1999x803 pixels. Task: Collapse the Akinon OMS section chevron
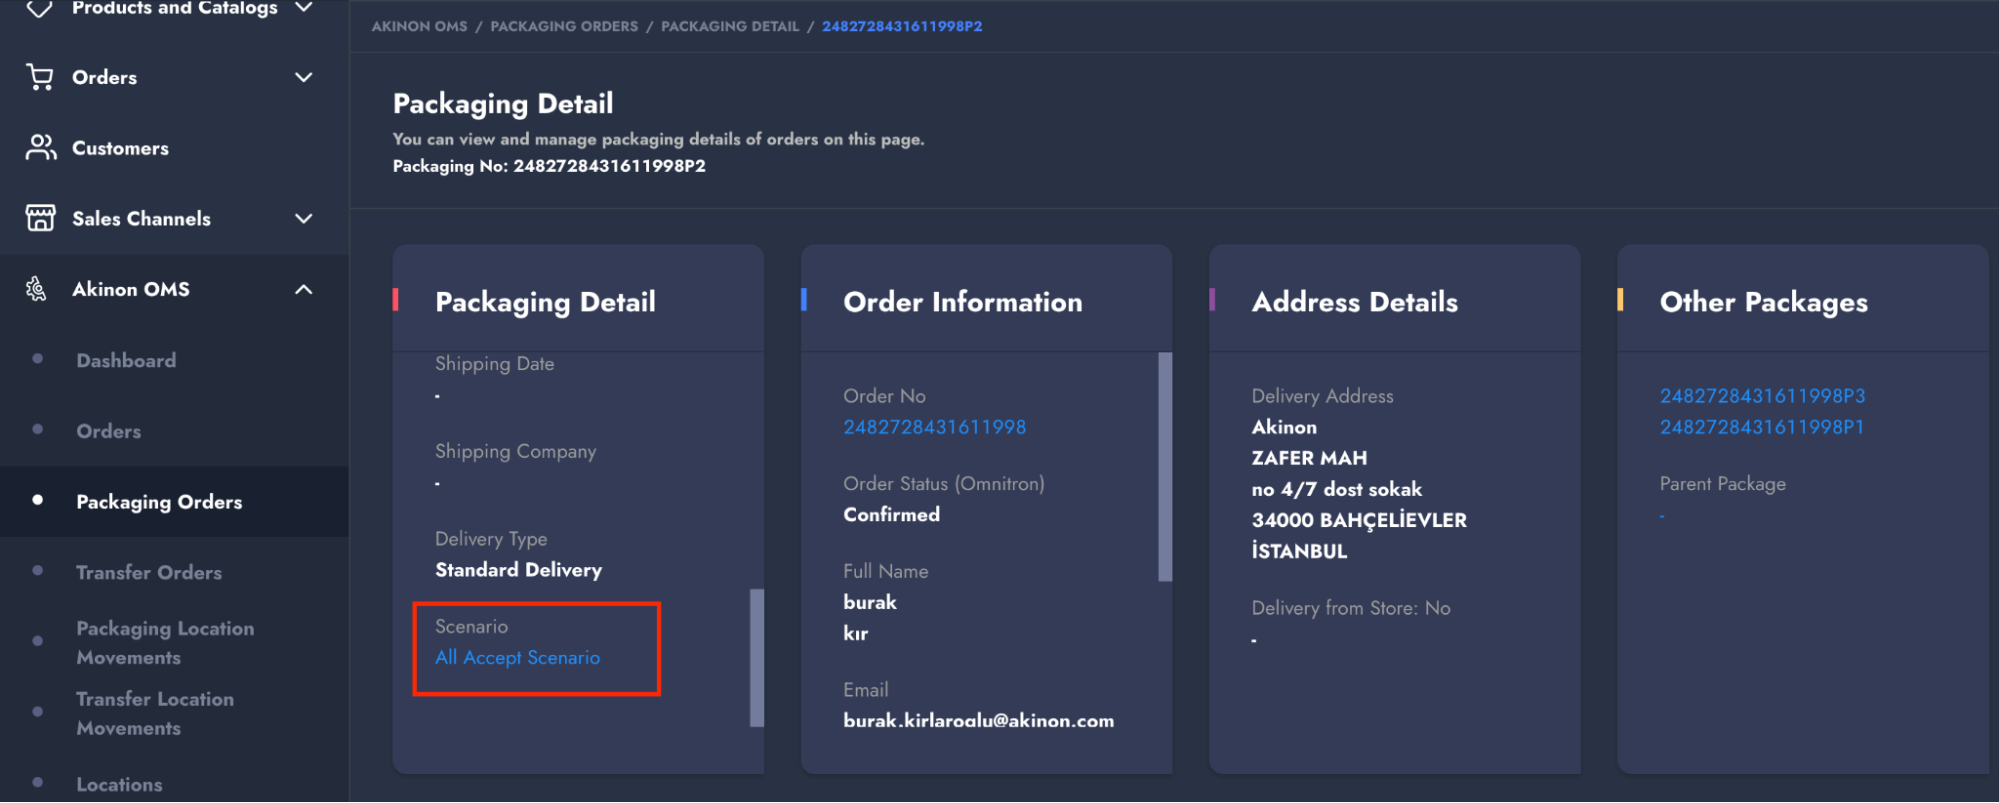pyautogui.click(x=304, y=289)
